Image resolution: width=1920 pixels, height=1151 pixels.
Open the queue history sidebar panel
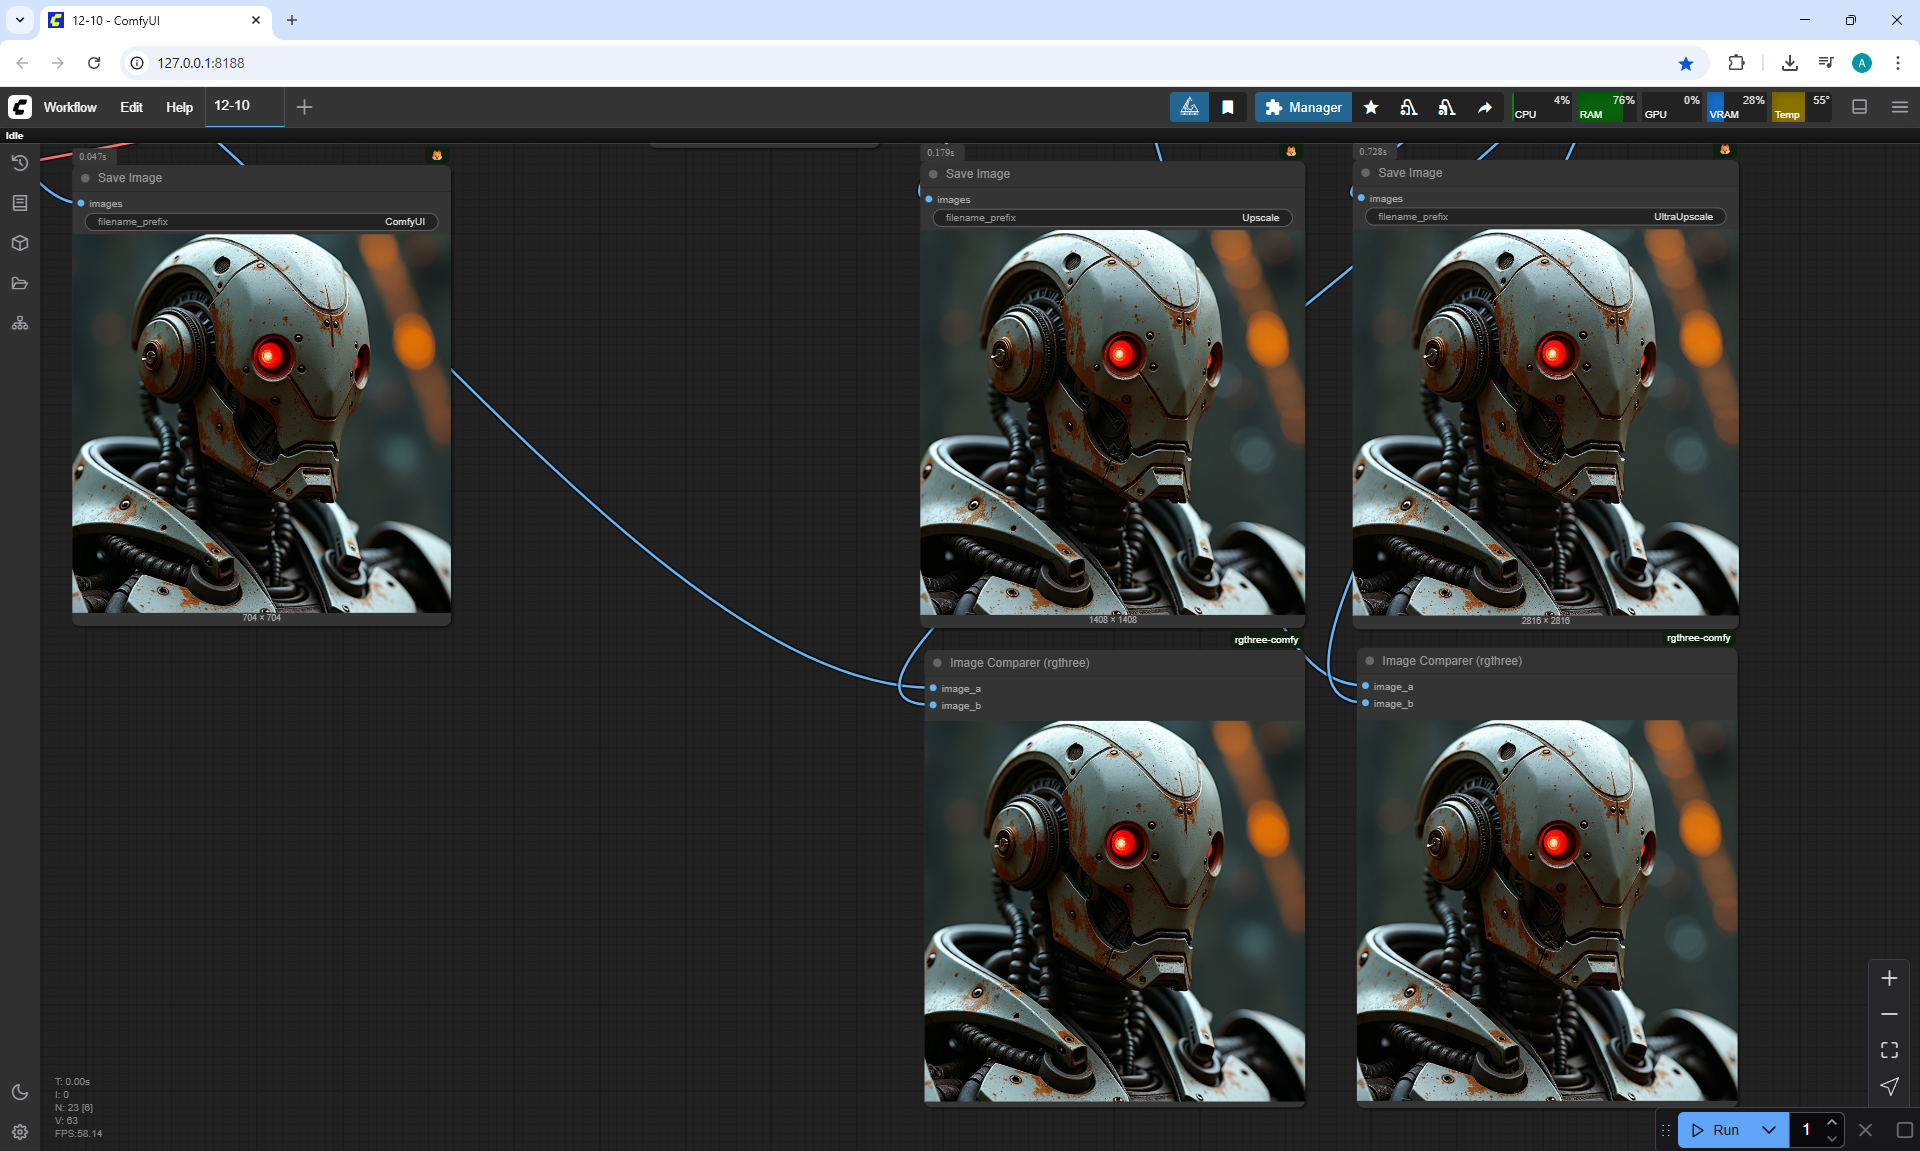19,163
